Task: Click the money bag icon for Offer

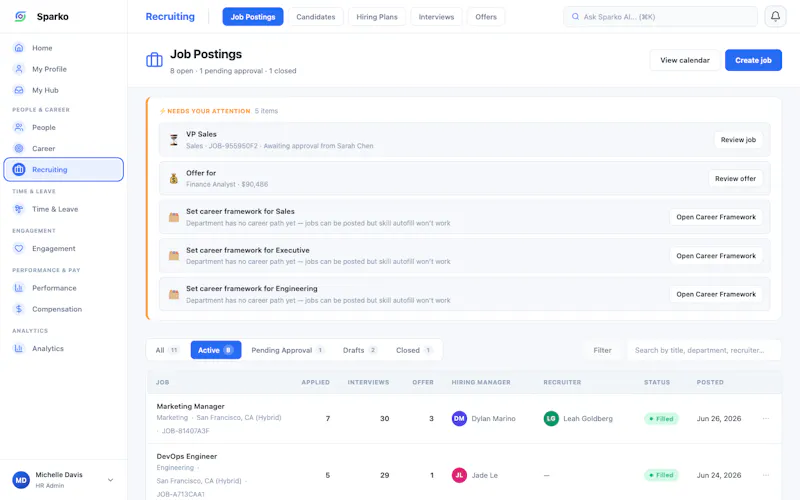Action: click(174, 179)
